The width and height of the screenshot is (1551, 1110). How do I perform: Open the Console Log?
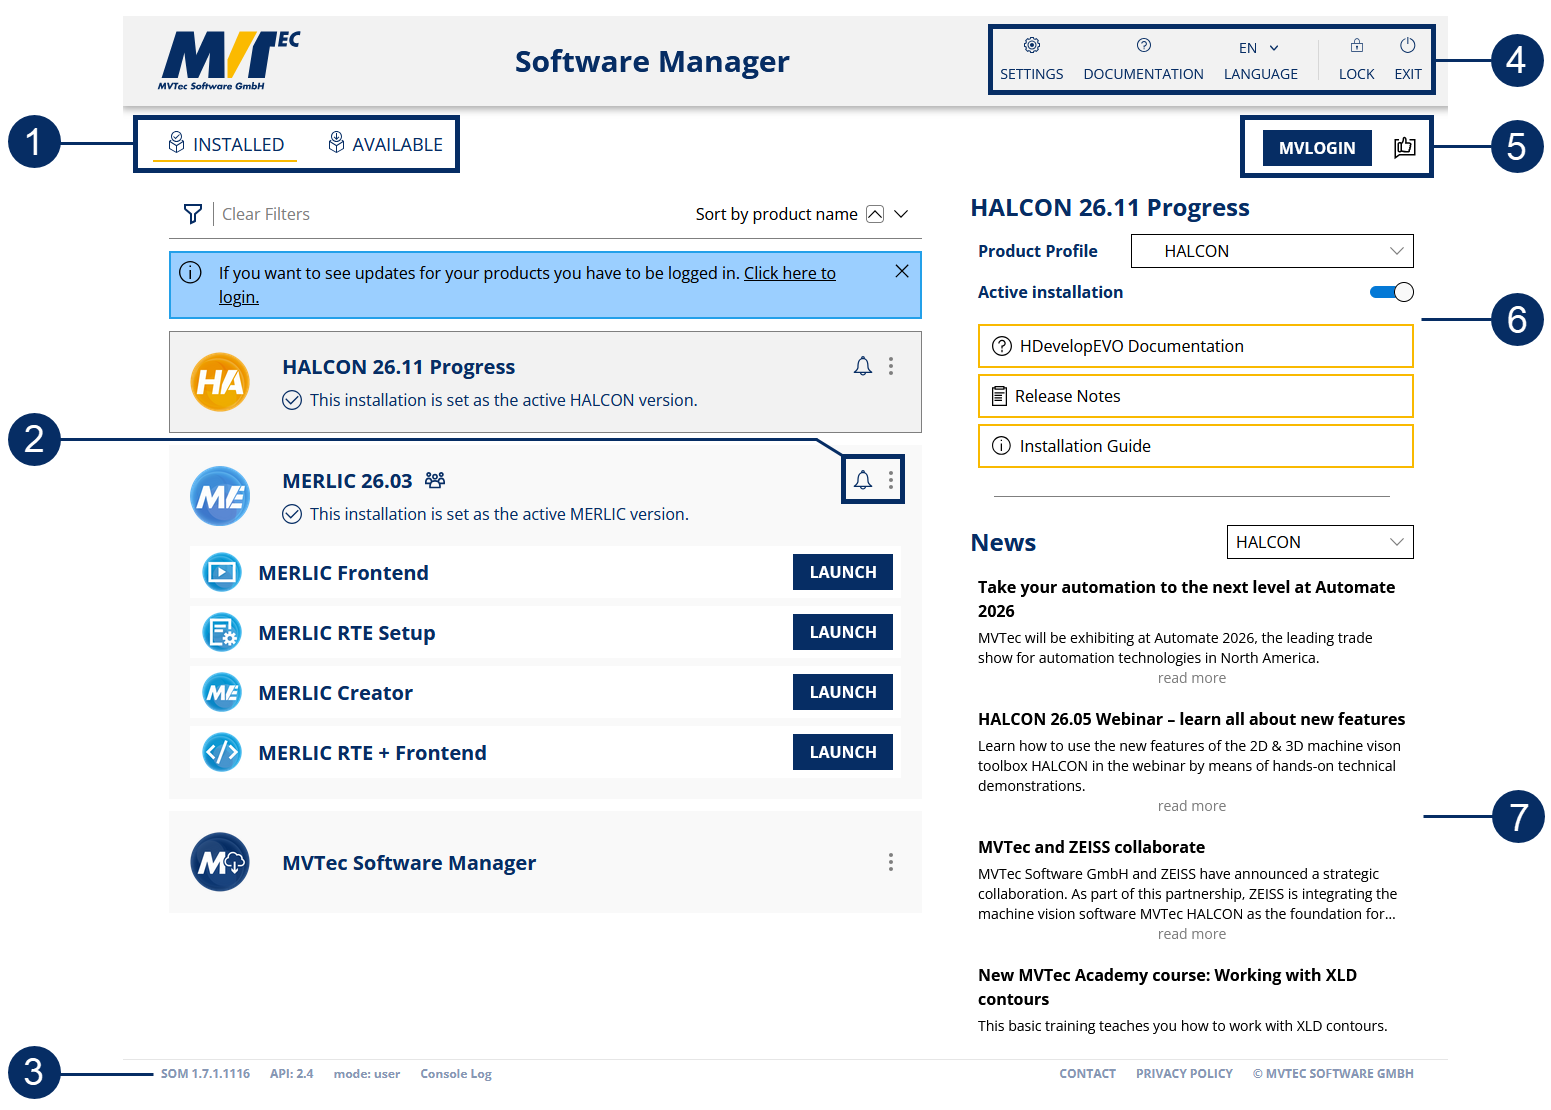(456, 1074)
